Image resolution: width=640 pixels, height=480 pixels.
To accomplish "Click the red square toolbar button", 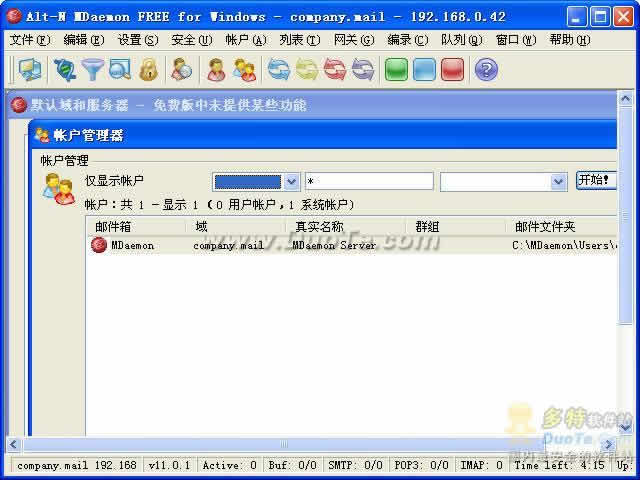I will 452,69.
